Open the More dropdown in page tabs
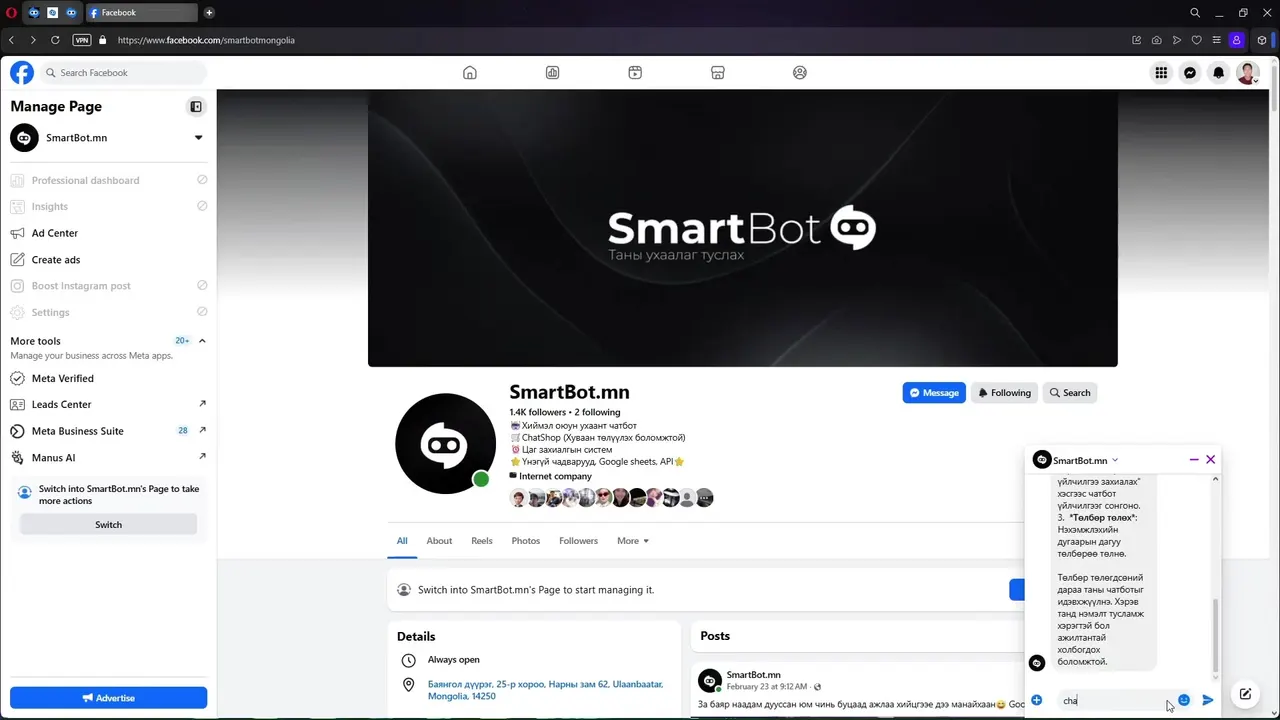 633,541
